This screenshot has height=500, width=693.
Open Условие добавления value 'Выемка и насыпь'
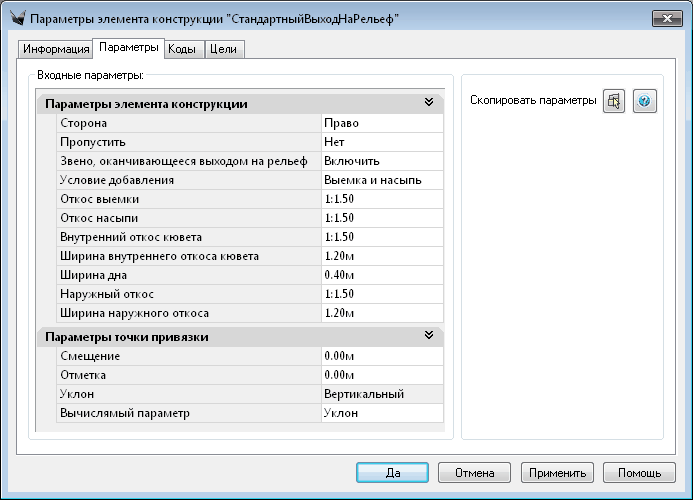click(381, 180)
